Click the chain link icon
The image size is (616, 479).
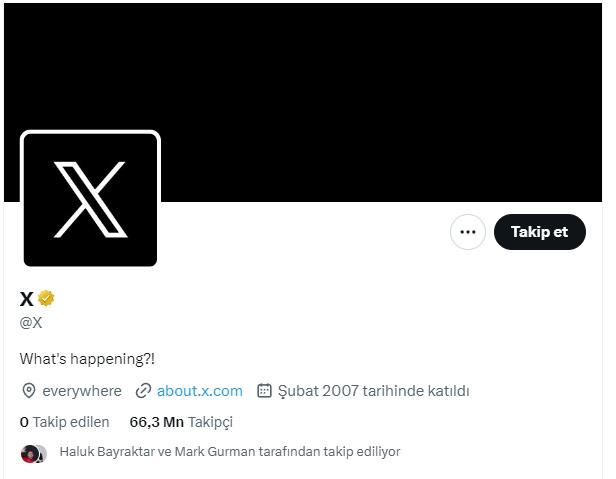point(143,391)
